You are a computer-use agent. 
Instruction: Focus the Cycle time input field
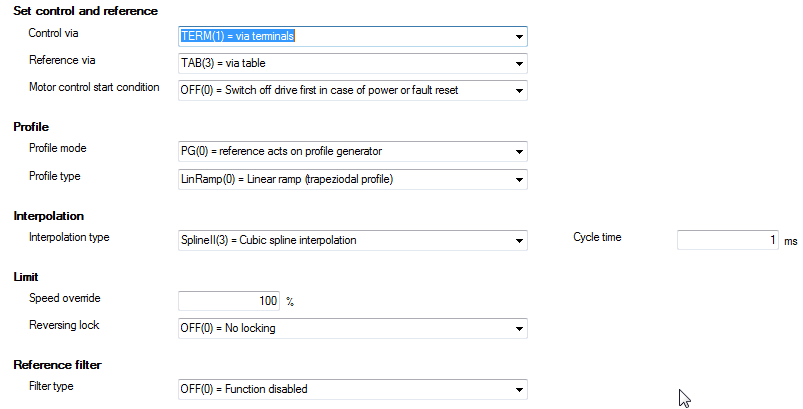(x=726, y=241)
